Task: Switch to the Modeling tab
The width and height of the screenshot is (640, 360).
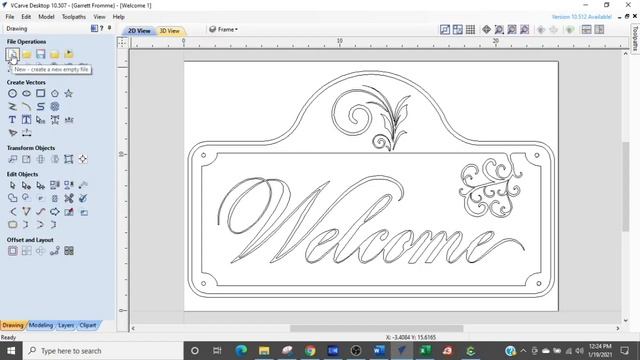Action: point(41,325)
